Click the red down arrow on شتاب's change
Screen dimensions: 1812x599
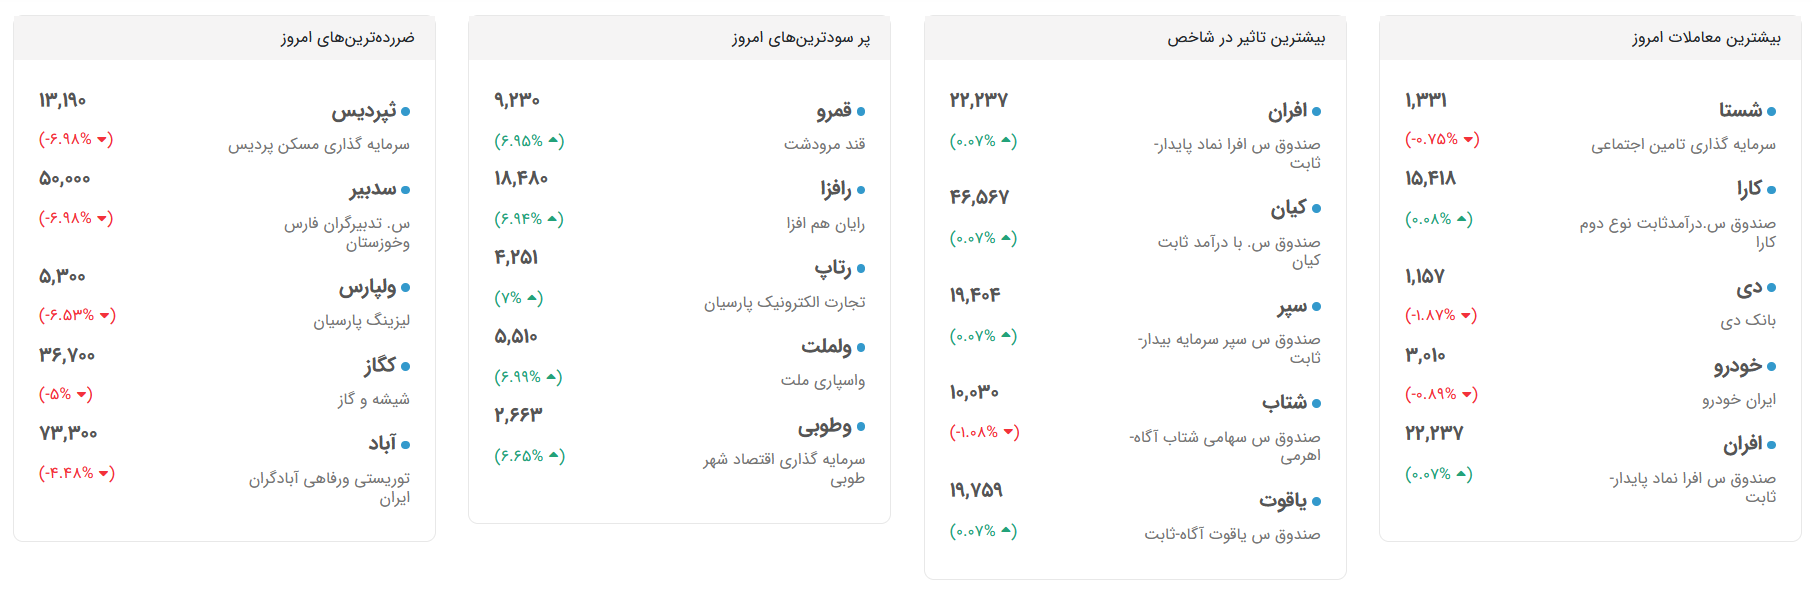click(1010, 433)
